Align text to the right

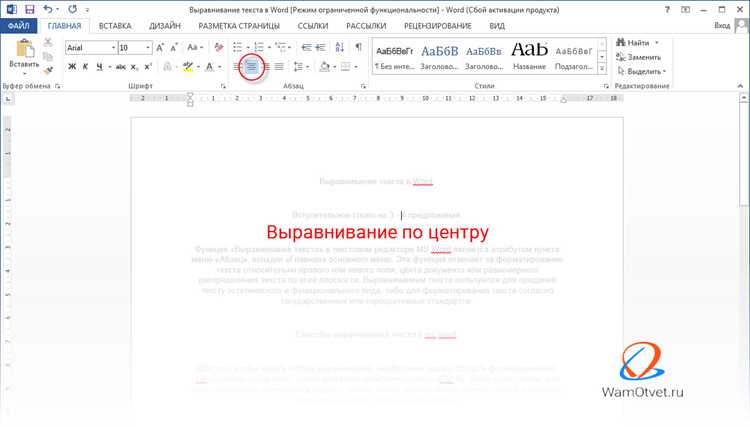(x=266, y=67)
